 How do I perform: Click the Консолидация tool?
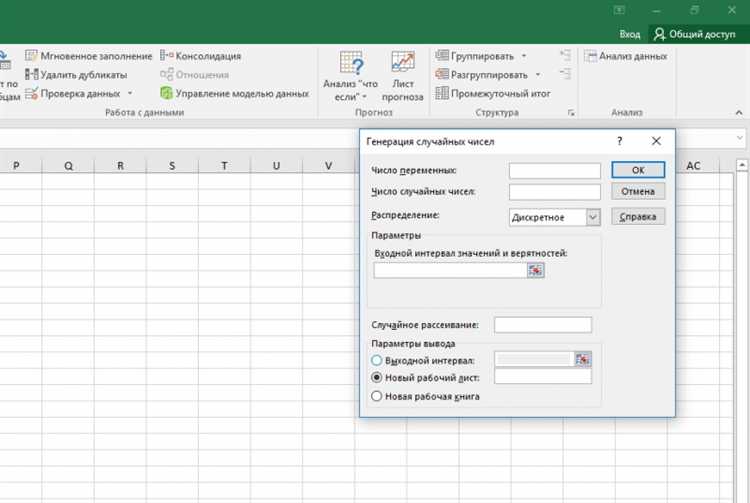click(x=200, y=56)
